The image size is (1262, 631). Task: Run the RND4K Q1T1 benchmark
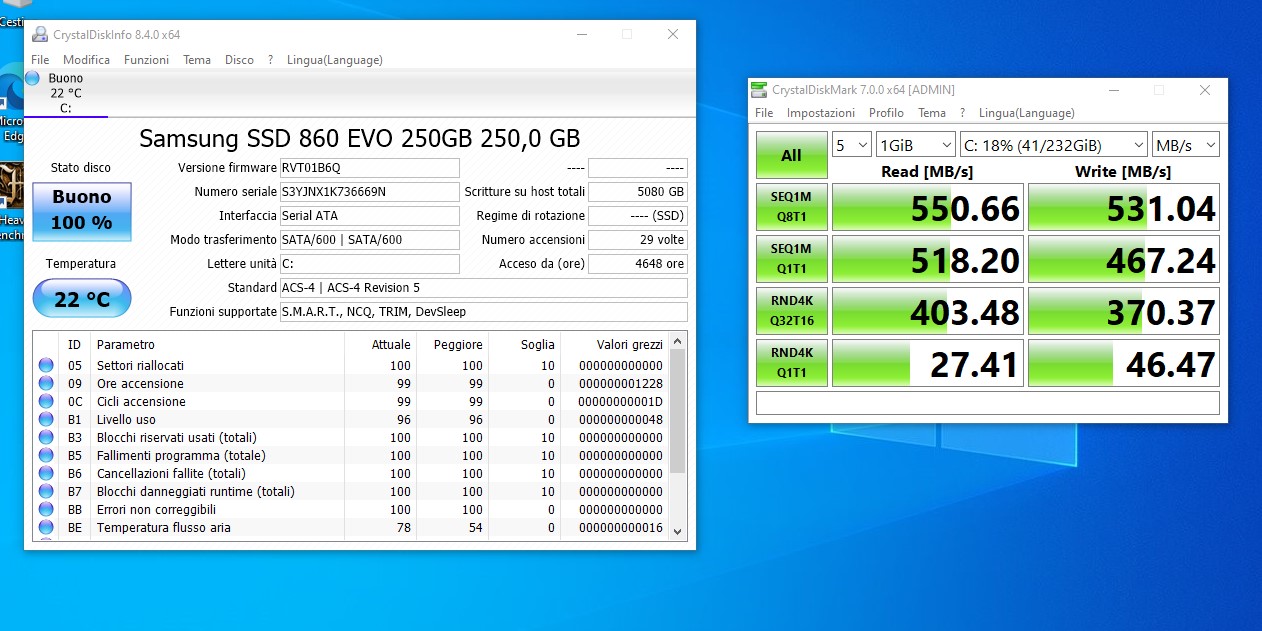pos(791,362)
